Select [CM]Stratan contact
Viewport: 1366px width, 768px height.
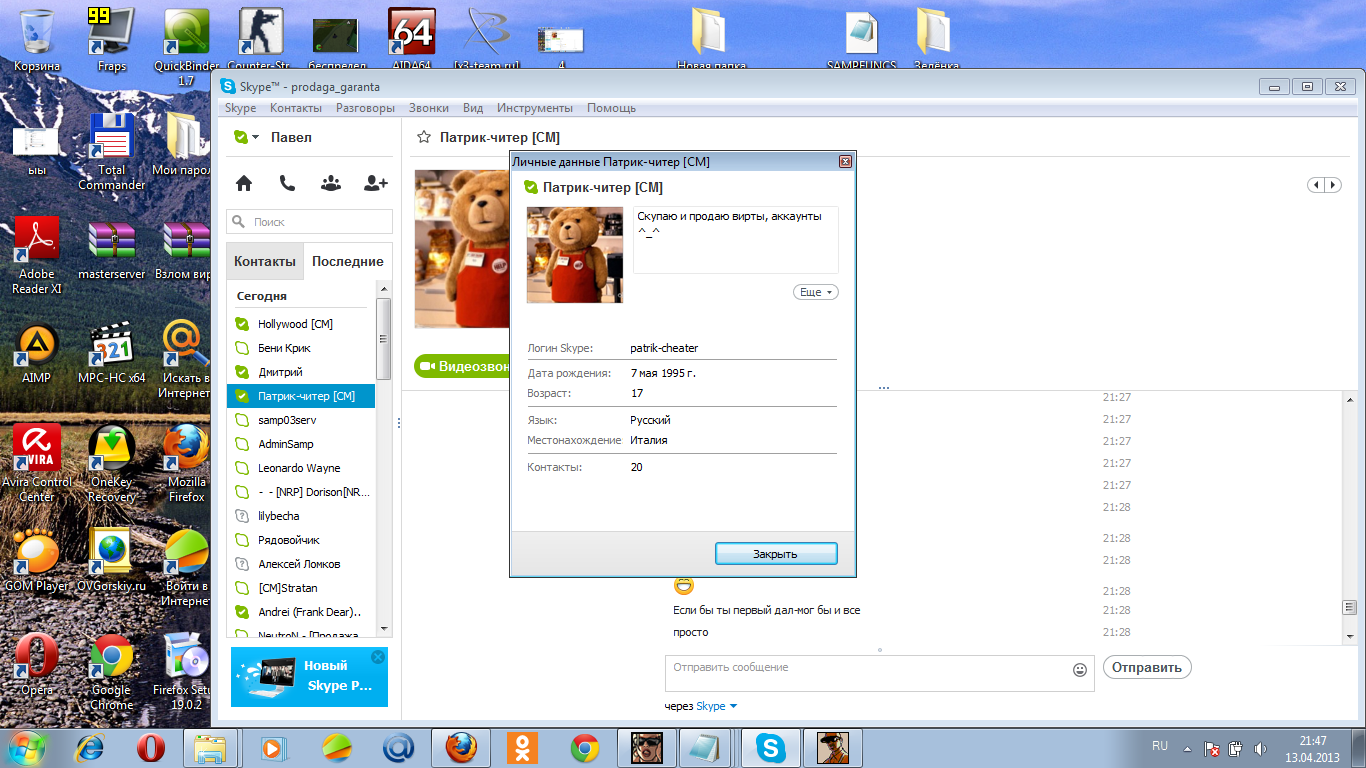(301, 588)
